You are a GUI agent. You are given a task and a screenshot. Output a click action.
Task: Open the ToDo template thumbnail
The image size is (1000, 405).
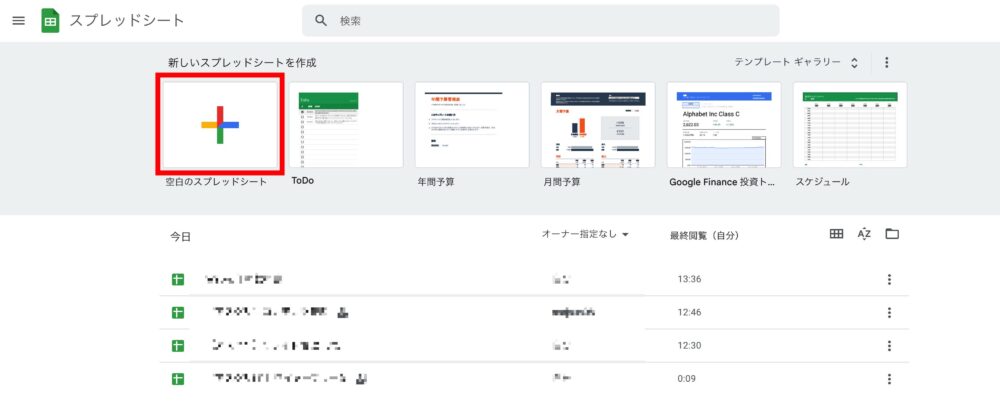(346, 124)
